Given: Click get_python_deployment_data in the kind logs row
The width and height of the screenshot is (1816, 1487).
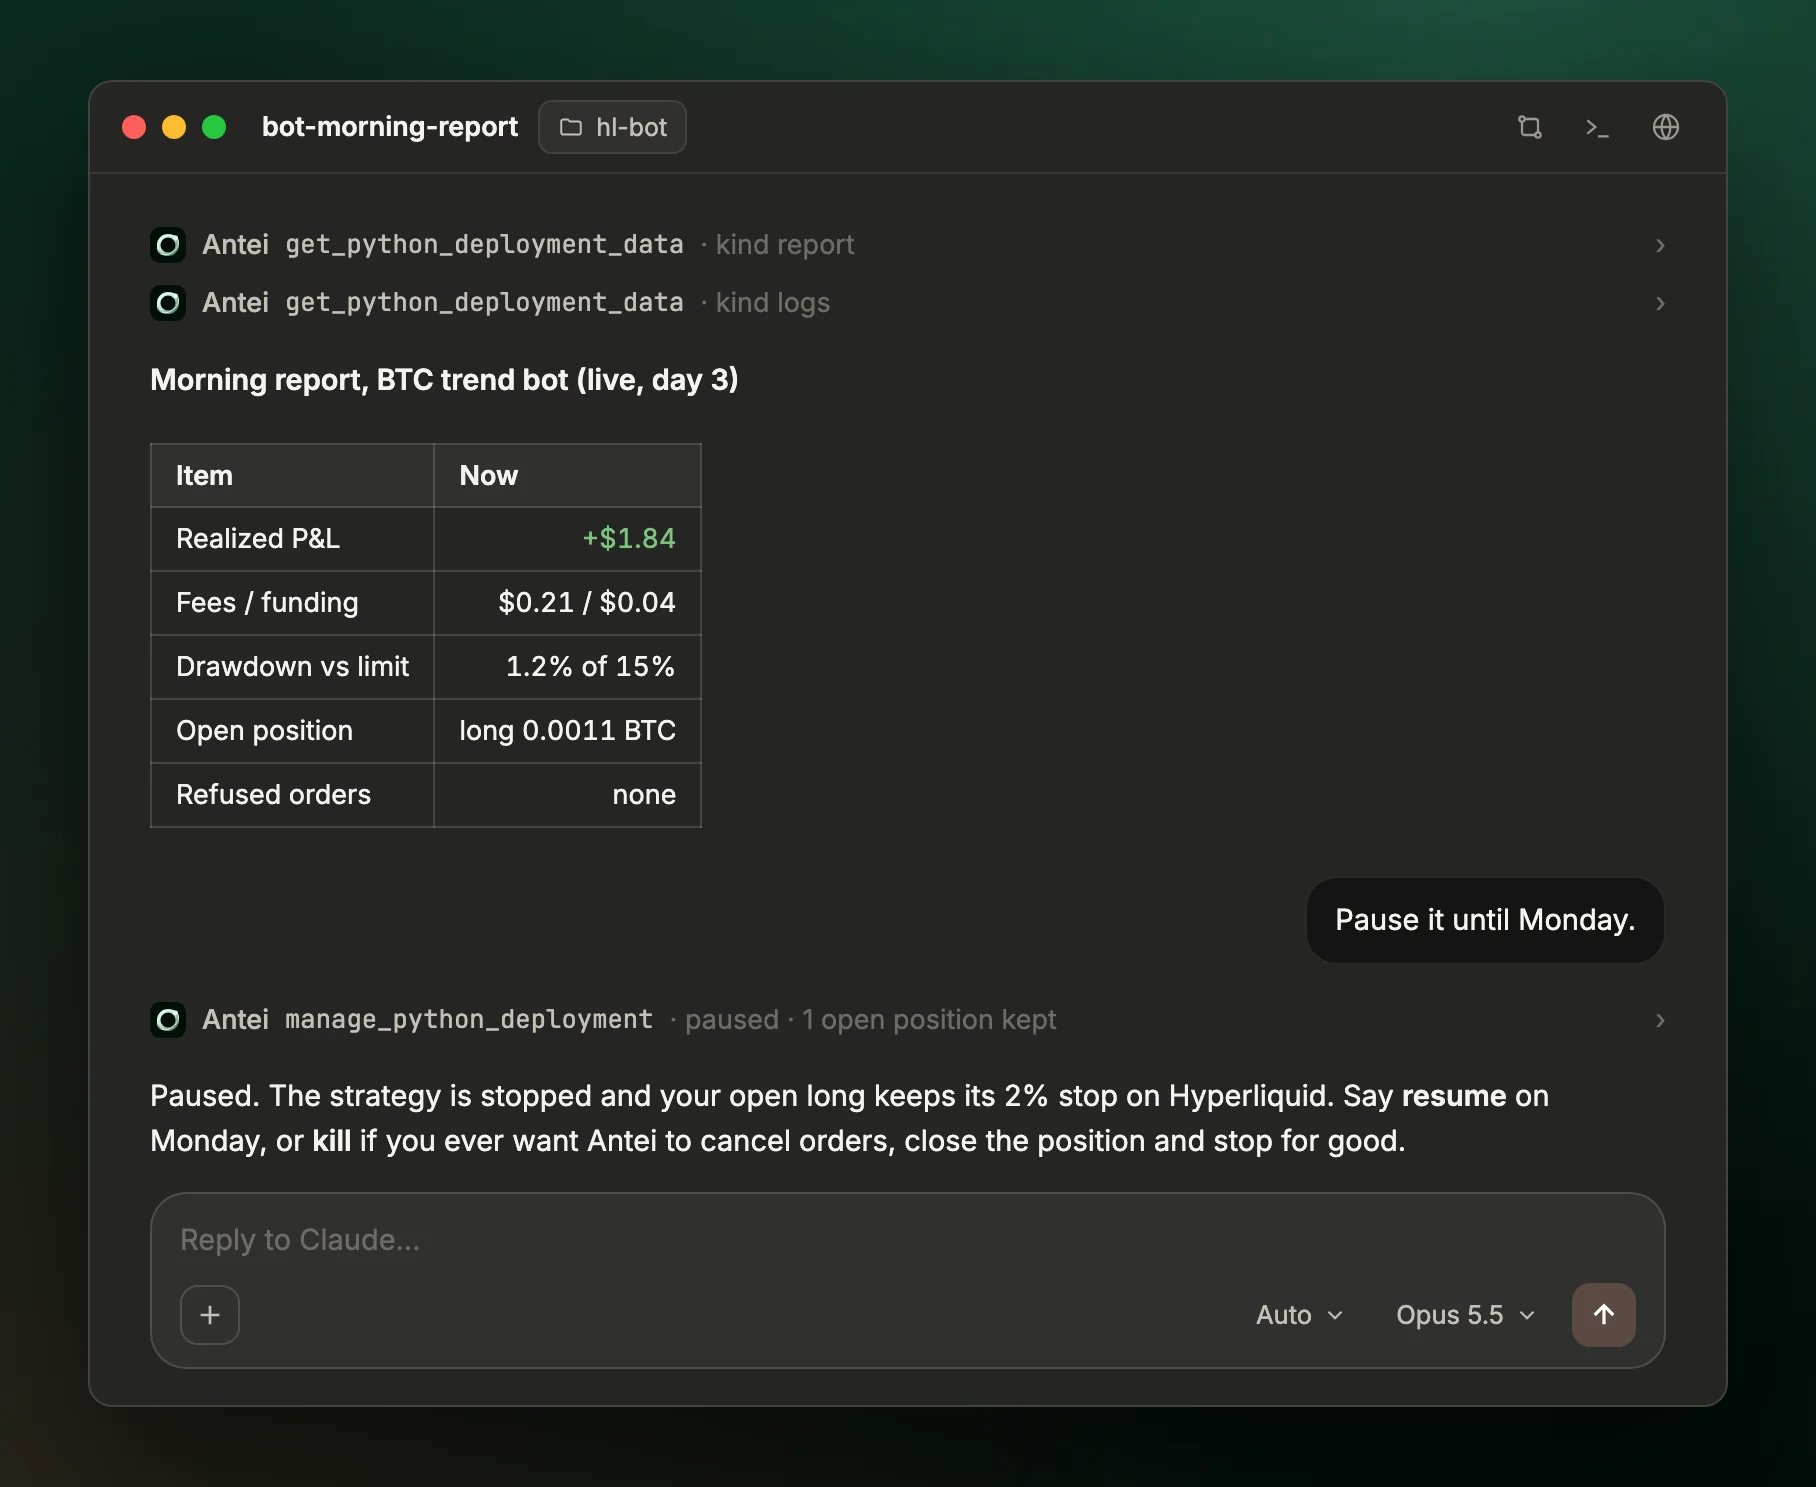Looking at the screenshot, I should click(x=484, y=302).
